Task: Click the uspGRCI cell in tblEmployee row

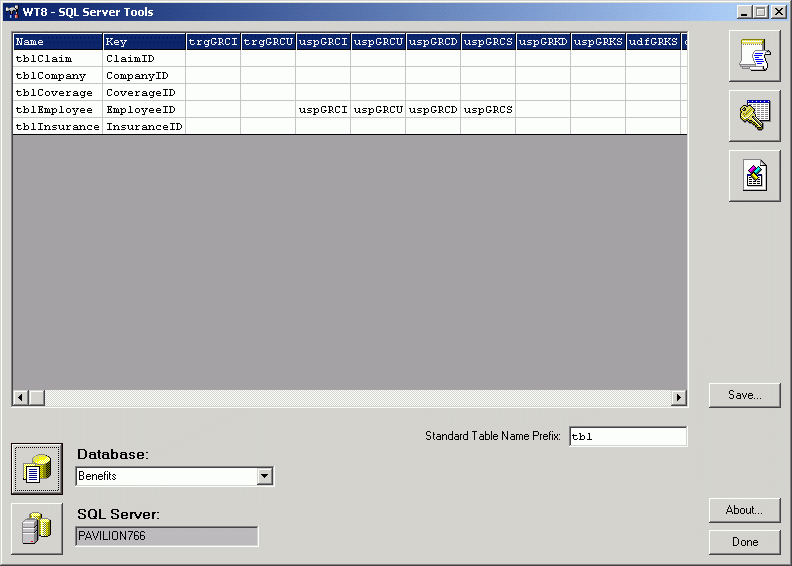Action: [323, 110]
